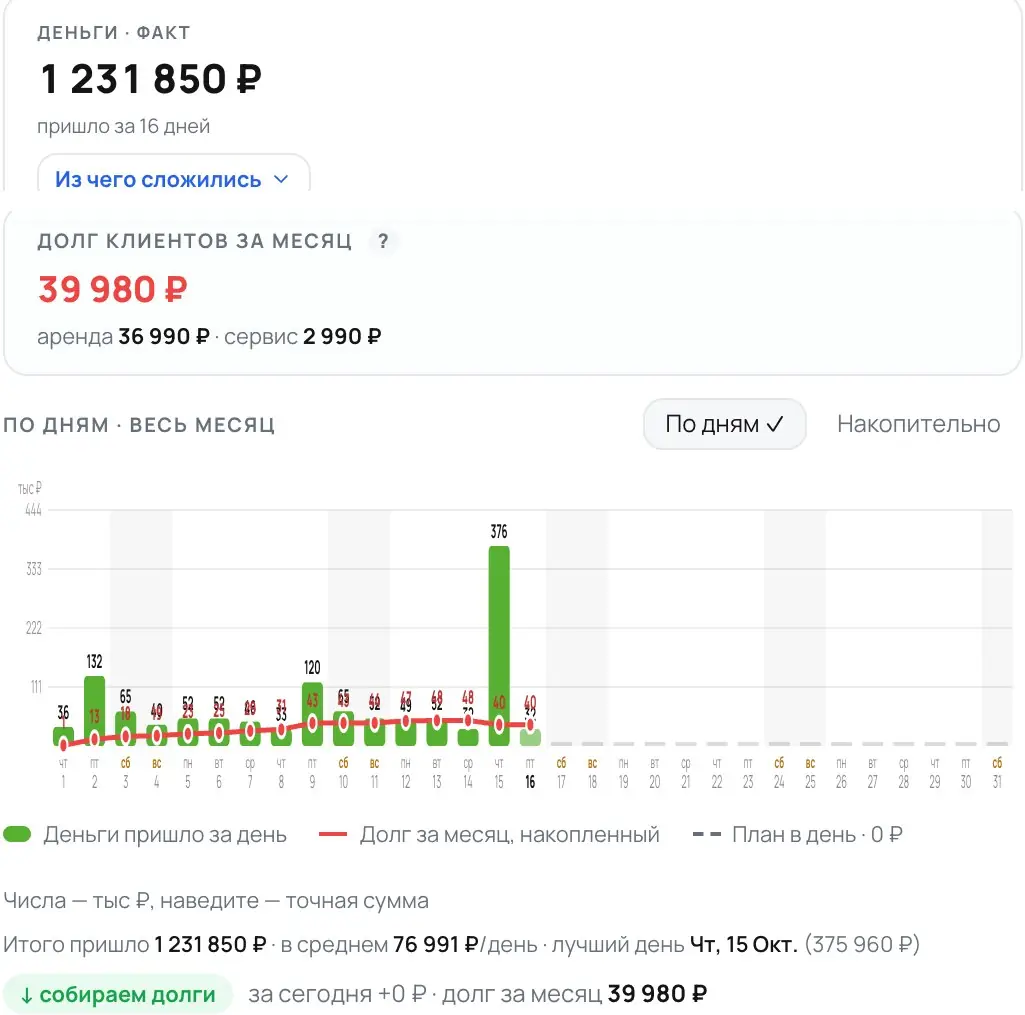Click the day "17" axis label
This screenshot has width=1025, height=1015.
coord(561,782)
